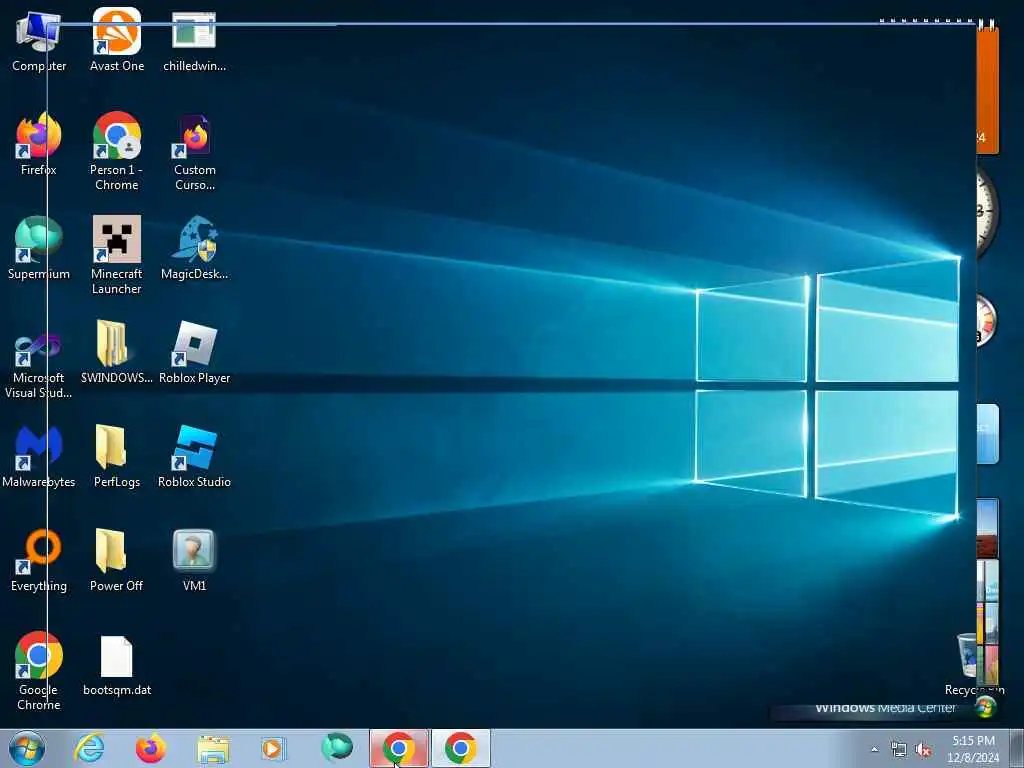The width and height of the screenshot is (1024, 768).
Task: Open Windows Explorer from the taskbar
Action: click(213, 748)
